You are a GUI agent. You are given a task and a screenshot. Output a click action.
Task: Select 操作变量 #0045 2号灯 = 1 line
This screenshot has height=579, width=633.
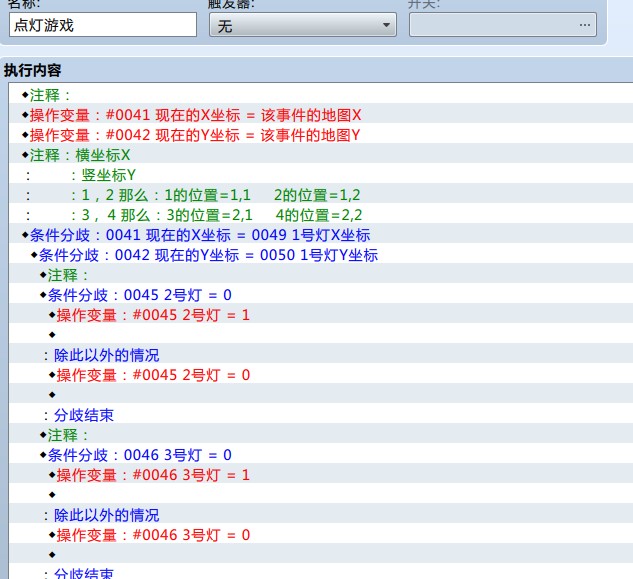(x=321, y=315)
